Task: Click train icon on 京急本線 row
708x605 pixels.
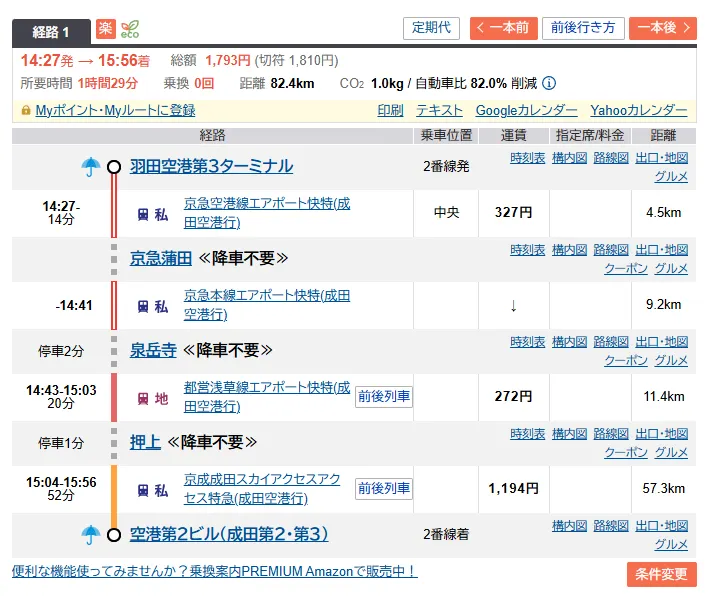Action: tap(143, 307)
